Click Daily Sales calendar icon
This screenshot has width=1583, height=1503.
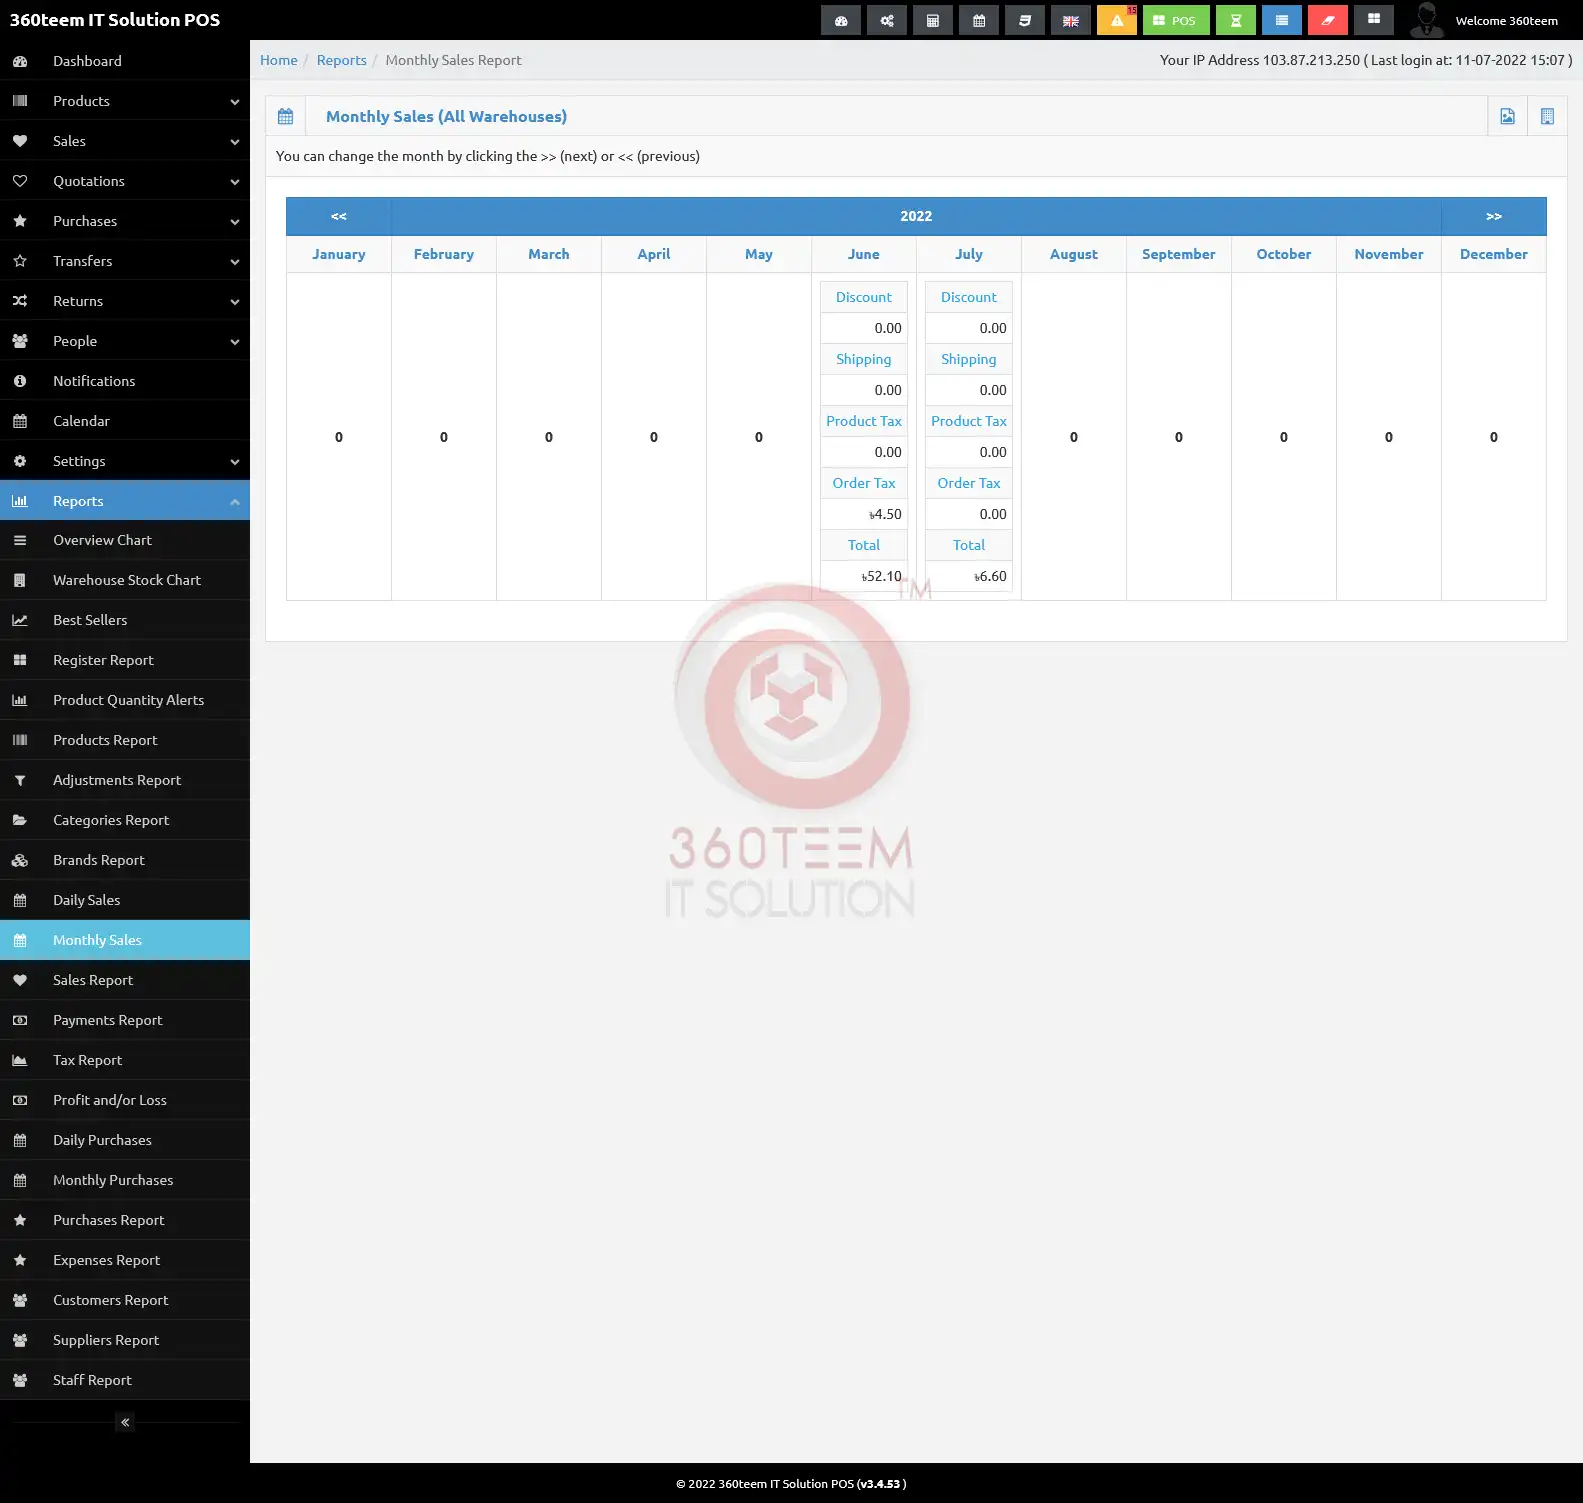(x=20, y=900)
